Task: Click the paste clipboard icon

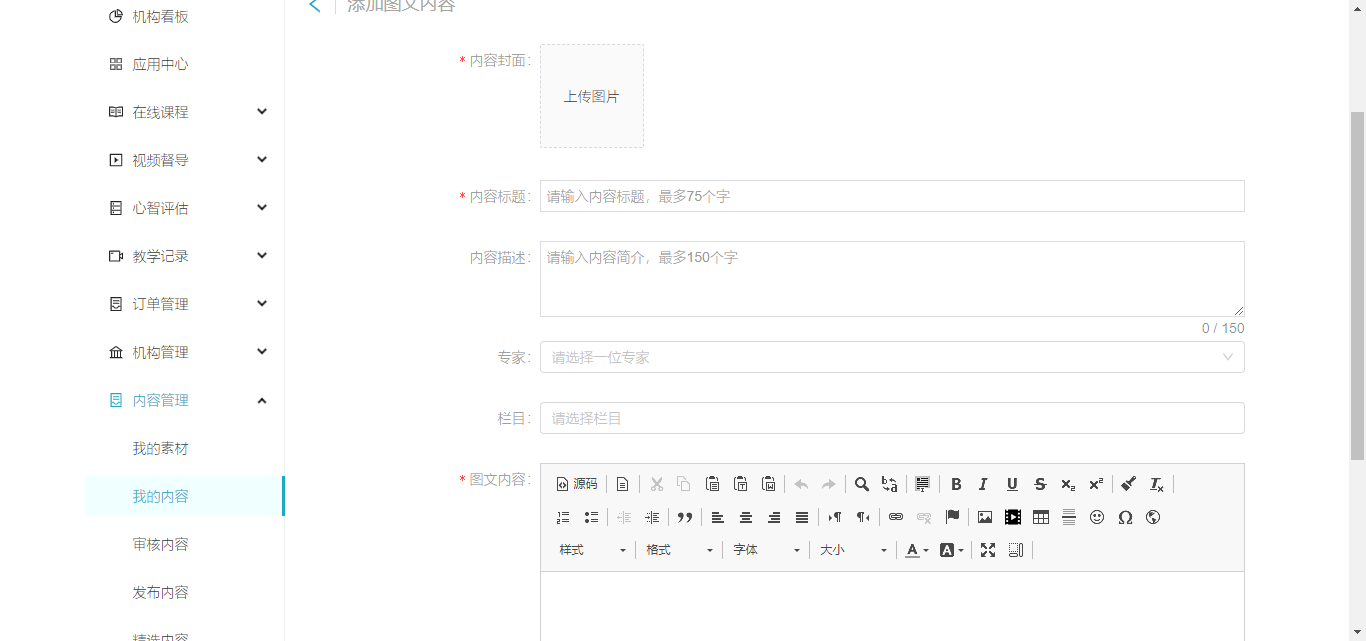Action: click(712, 484)
